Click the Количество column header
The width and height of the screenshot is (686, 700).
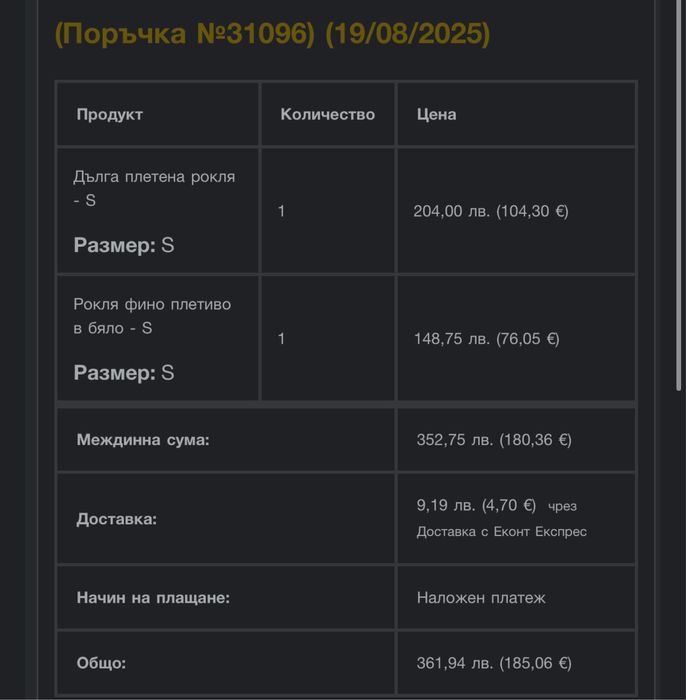tap(327, 114)
